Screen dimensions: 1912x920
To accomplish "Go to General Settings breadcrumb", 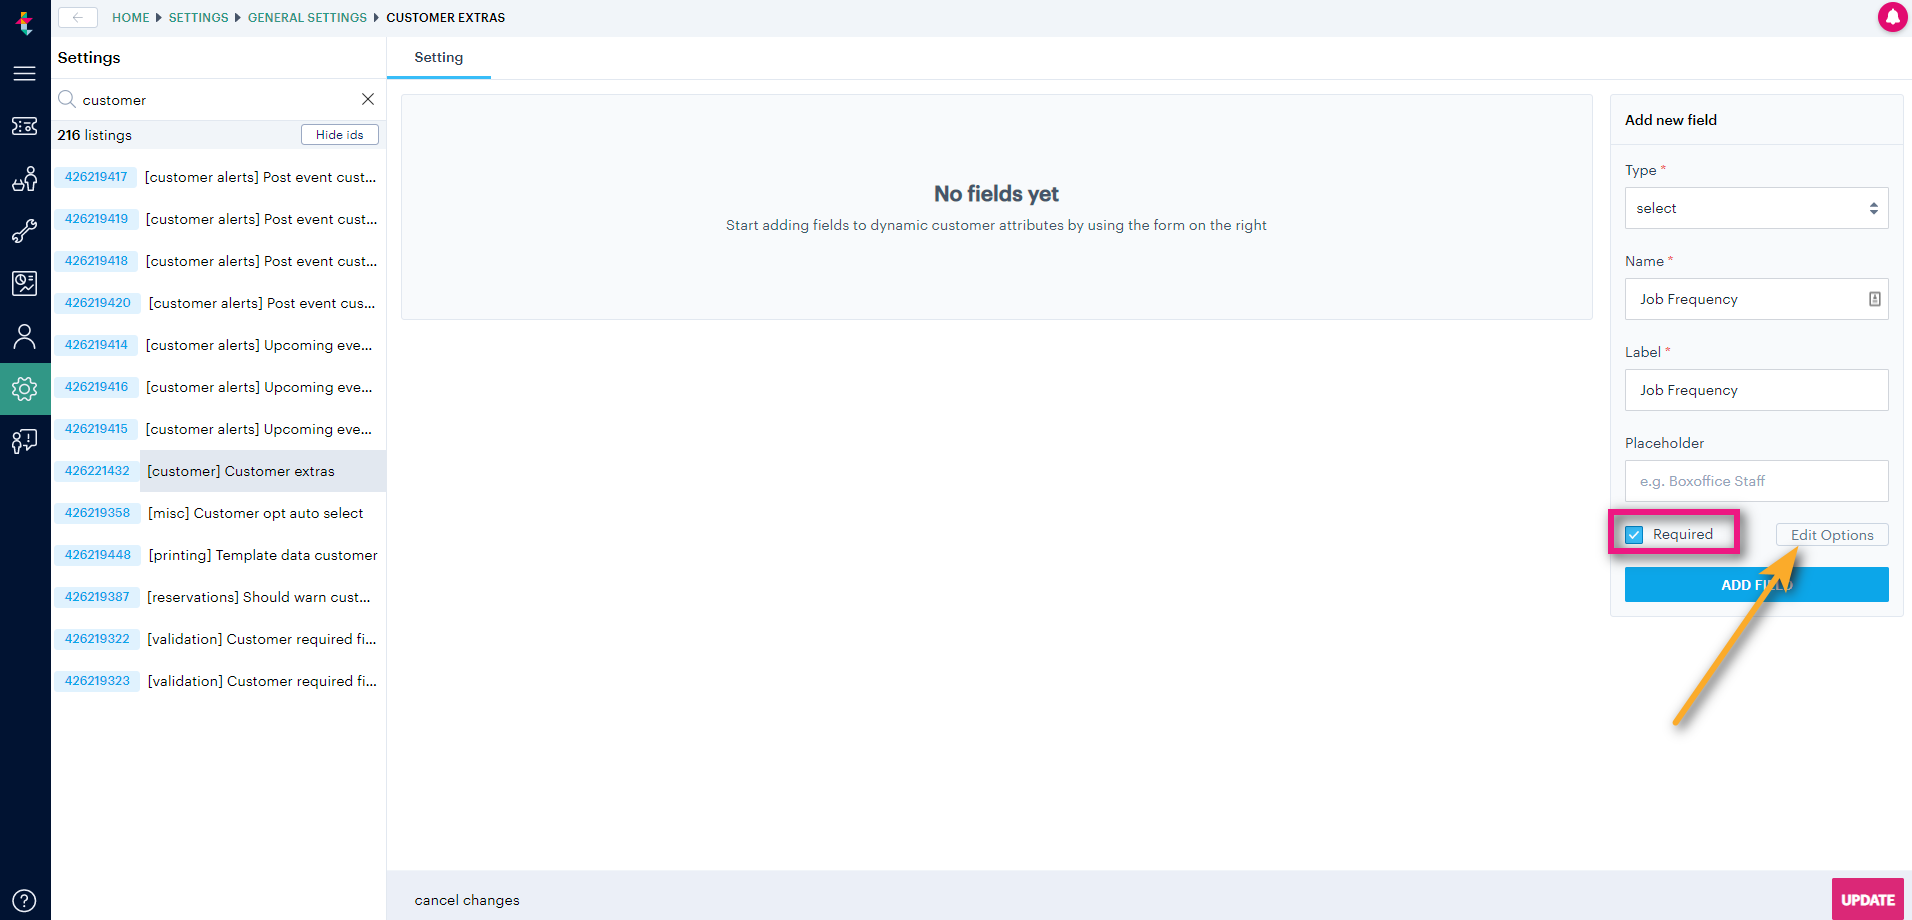I will (307, 18).
